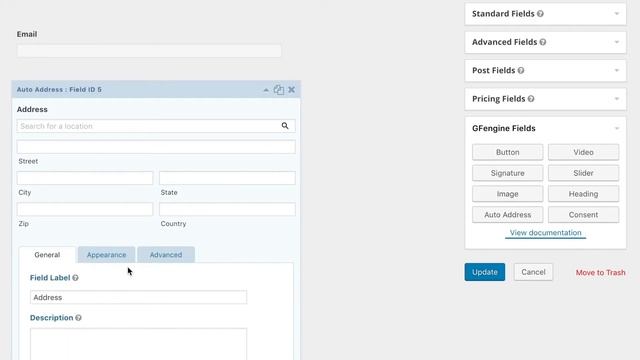Switch to the General tab
This screenshot has width=640, height=360.
click(47, 255)
